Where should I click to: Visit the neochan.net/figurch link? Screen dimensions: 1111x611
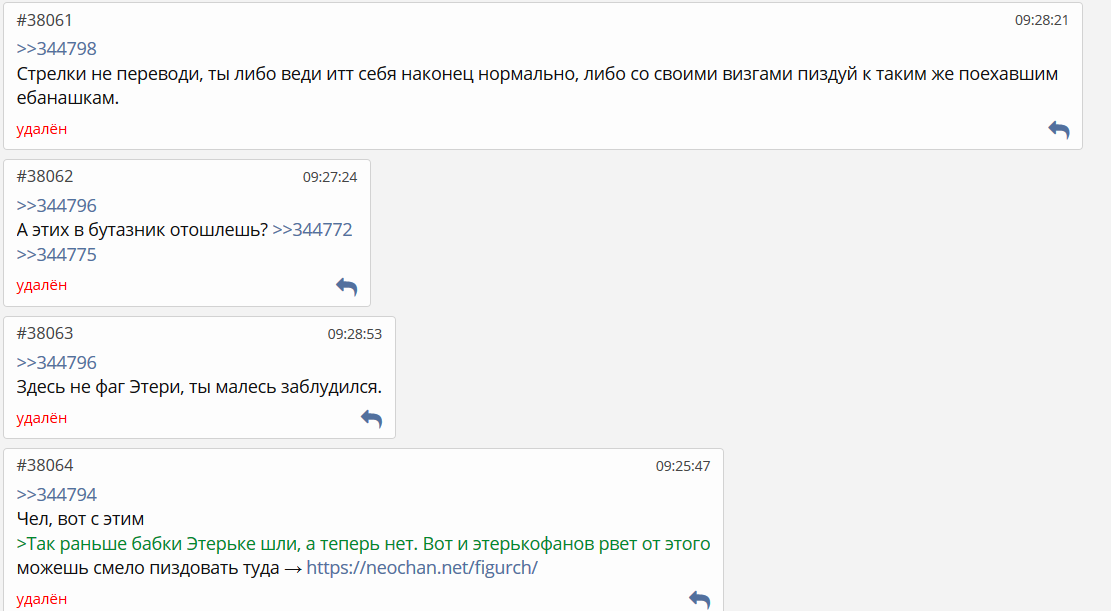point(421,568)
